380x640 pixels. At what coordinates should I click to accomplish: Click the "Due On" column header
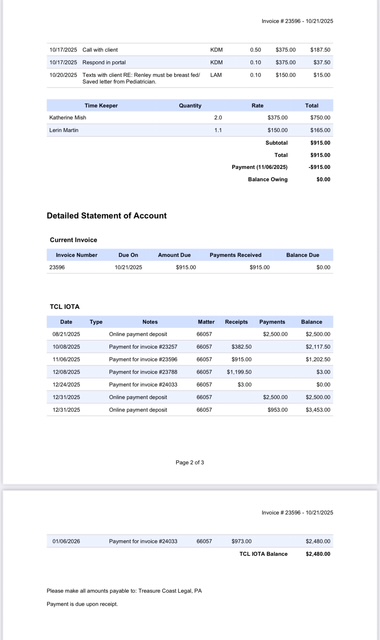click(x=128, y=255)
